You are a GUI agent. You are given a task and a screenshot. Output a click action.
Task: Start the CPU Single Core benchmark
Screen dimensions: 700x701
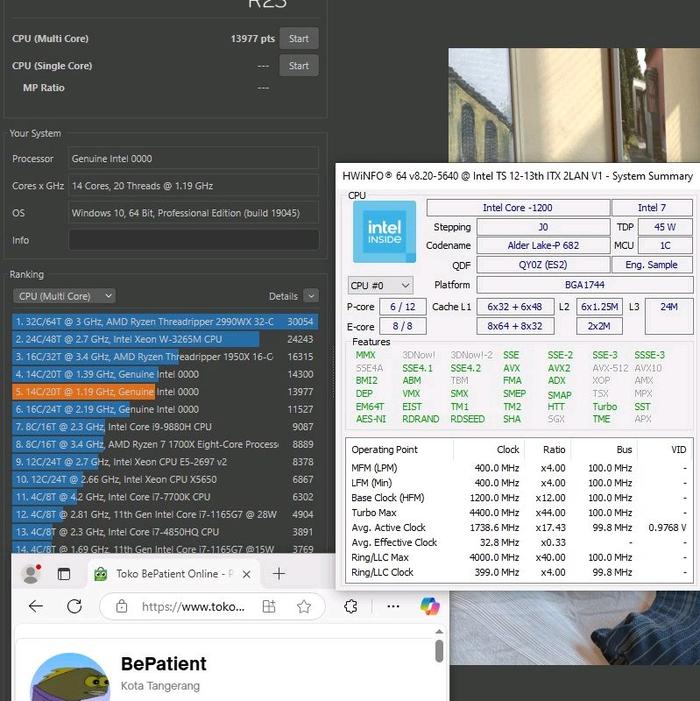coord(298,66)
